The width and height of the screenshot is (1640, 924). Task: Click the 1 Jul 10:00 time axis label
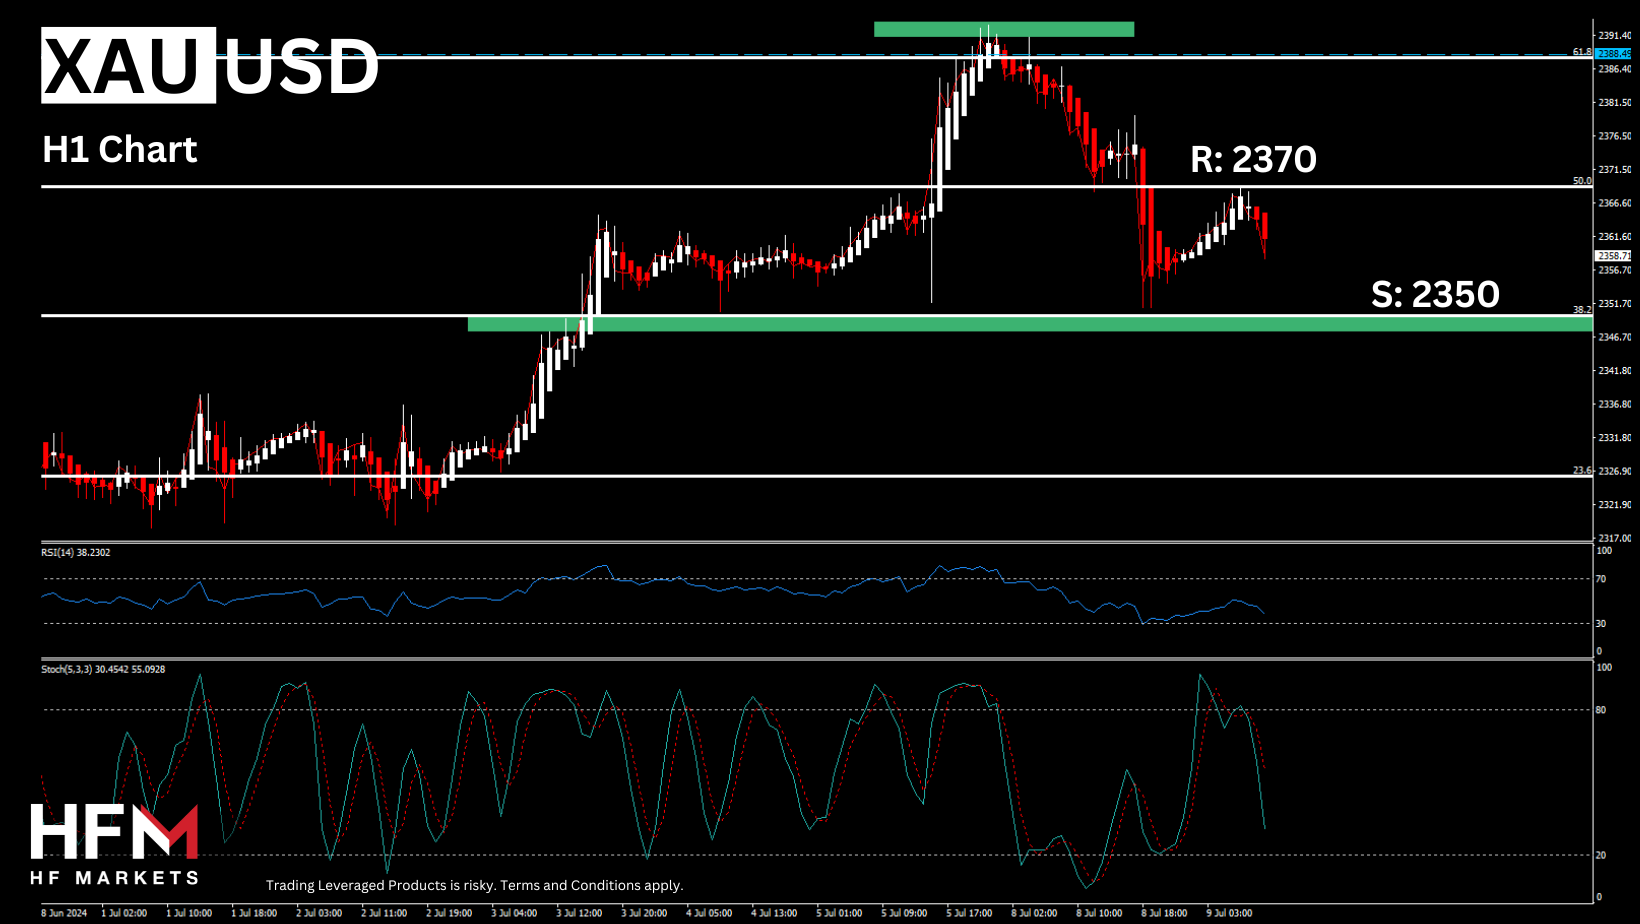pos(189,913)
